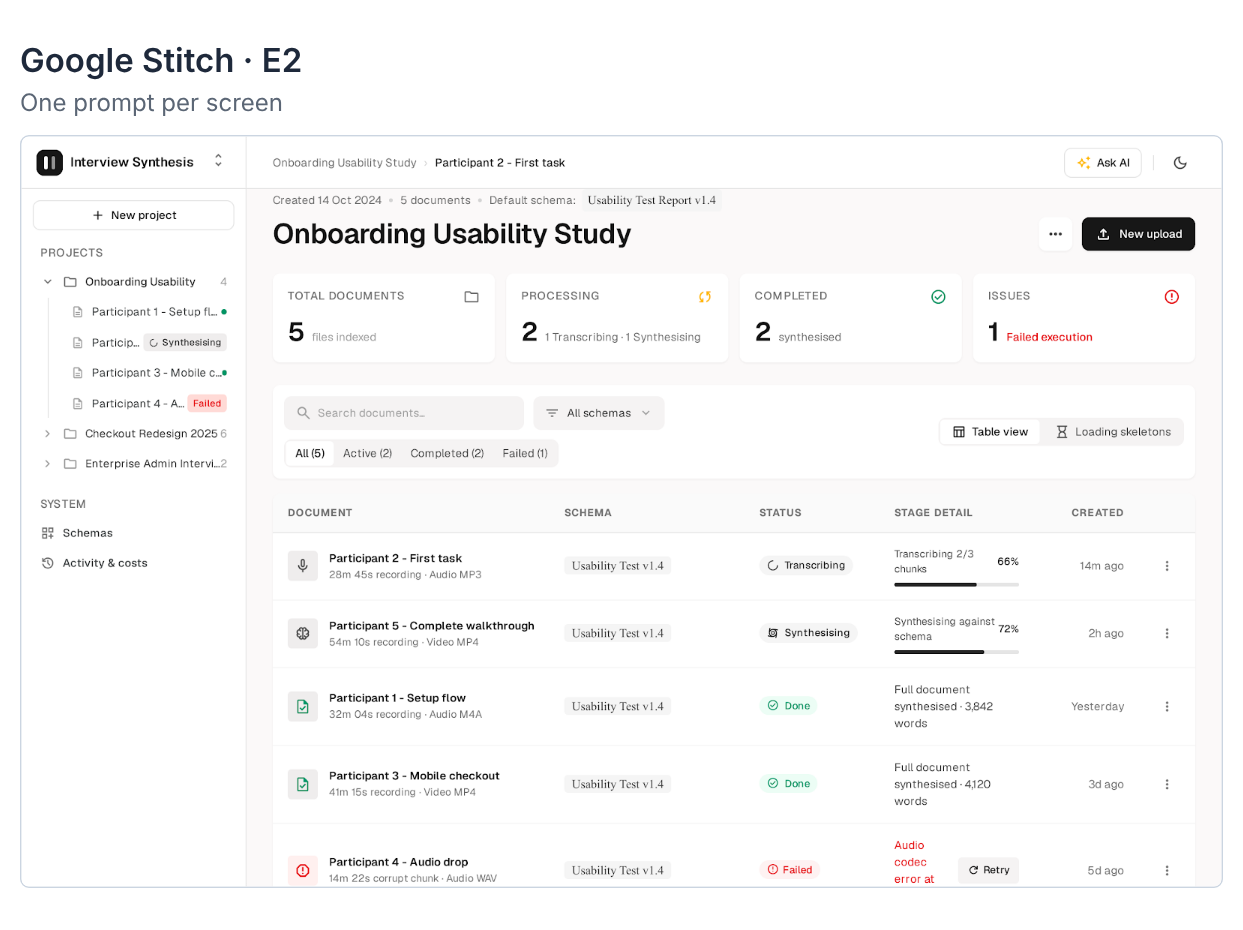Toggle dark mode with moon icon
1243x930 pixels.
pyautogui.click(x=1180, y=163)
